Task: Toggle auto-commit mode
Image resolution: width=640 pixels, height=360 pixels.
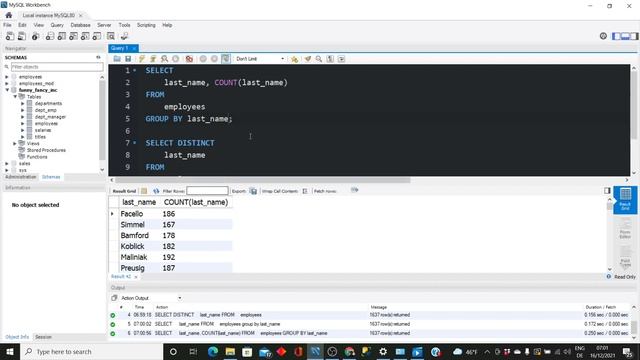Action: click(226, 59)
